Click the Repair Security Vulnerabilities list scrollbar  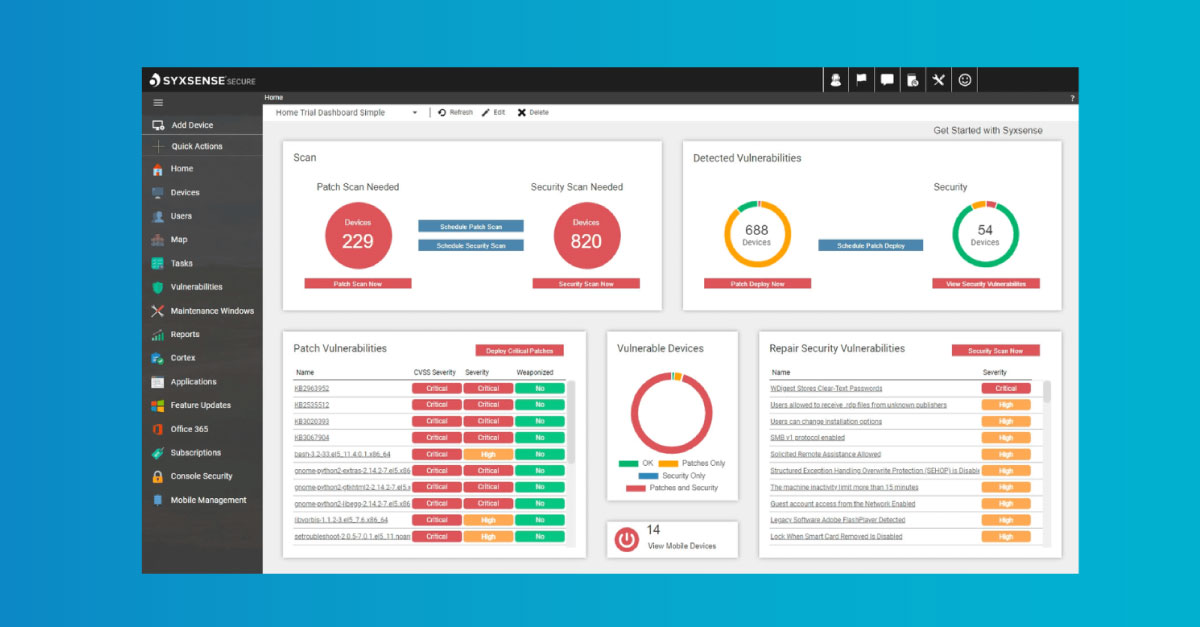click(x=1047, y=390)
